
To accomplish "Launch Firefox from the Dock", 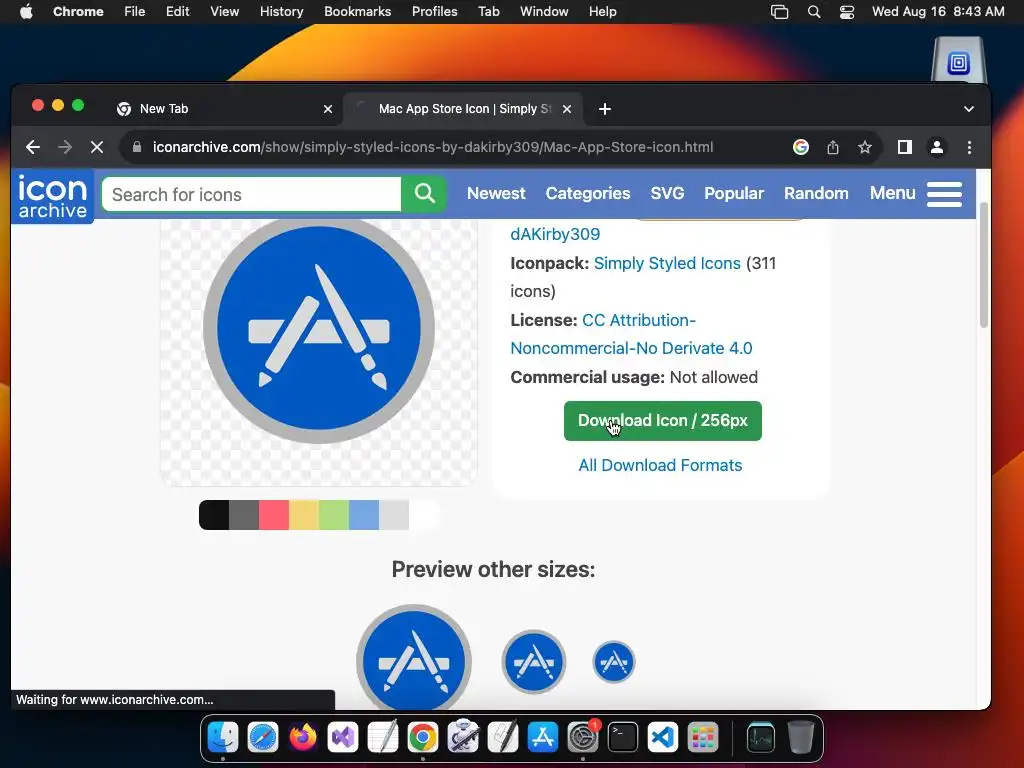I will pyautogui.click(x=302, y=737).
